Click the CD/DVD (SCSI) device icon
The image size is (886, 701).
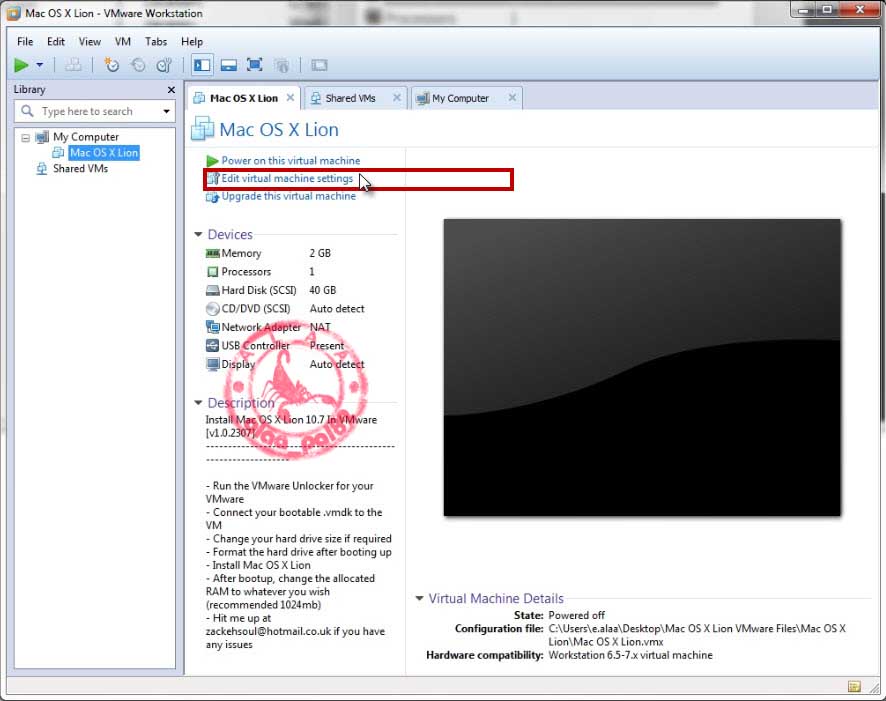coord(212,309)
